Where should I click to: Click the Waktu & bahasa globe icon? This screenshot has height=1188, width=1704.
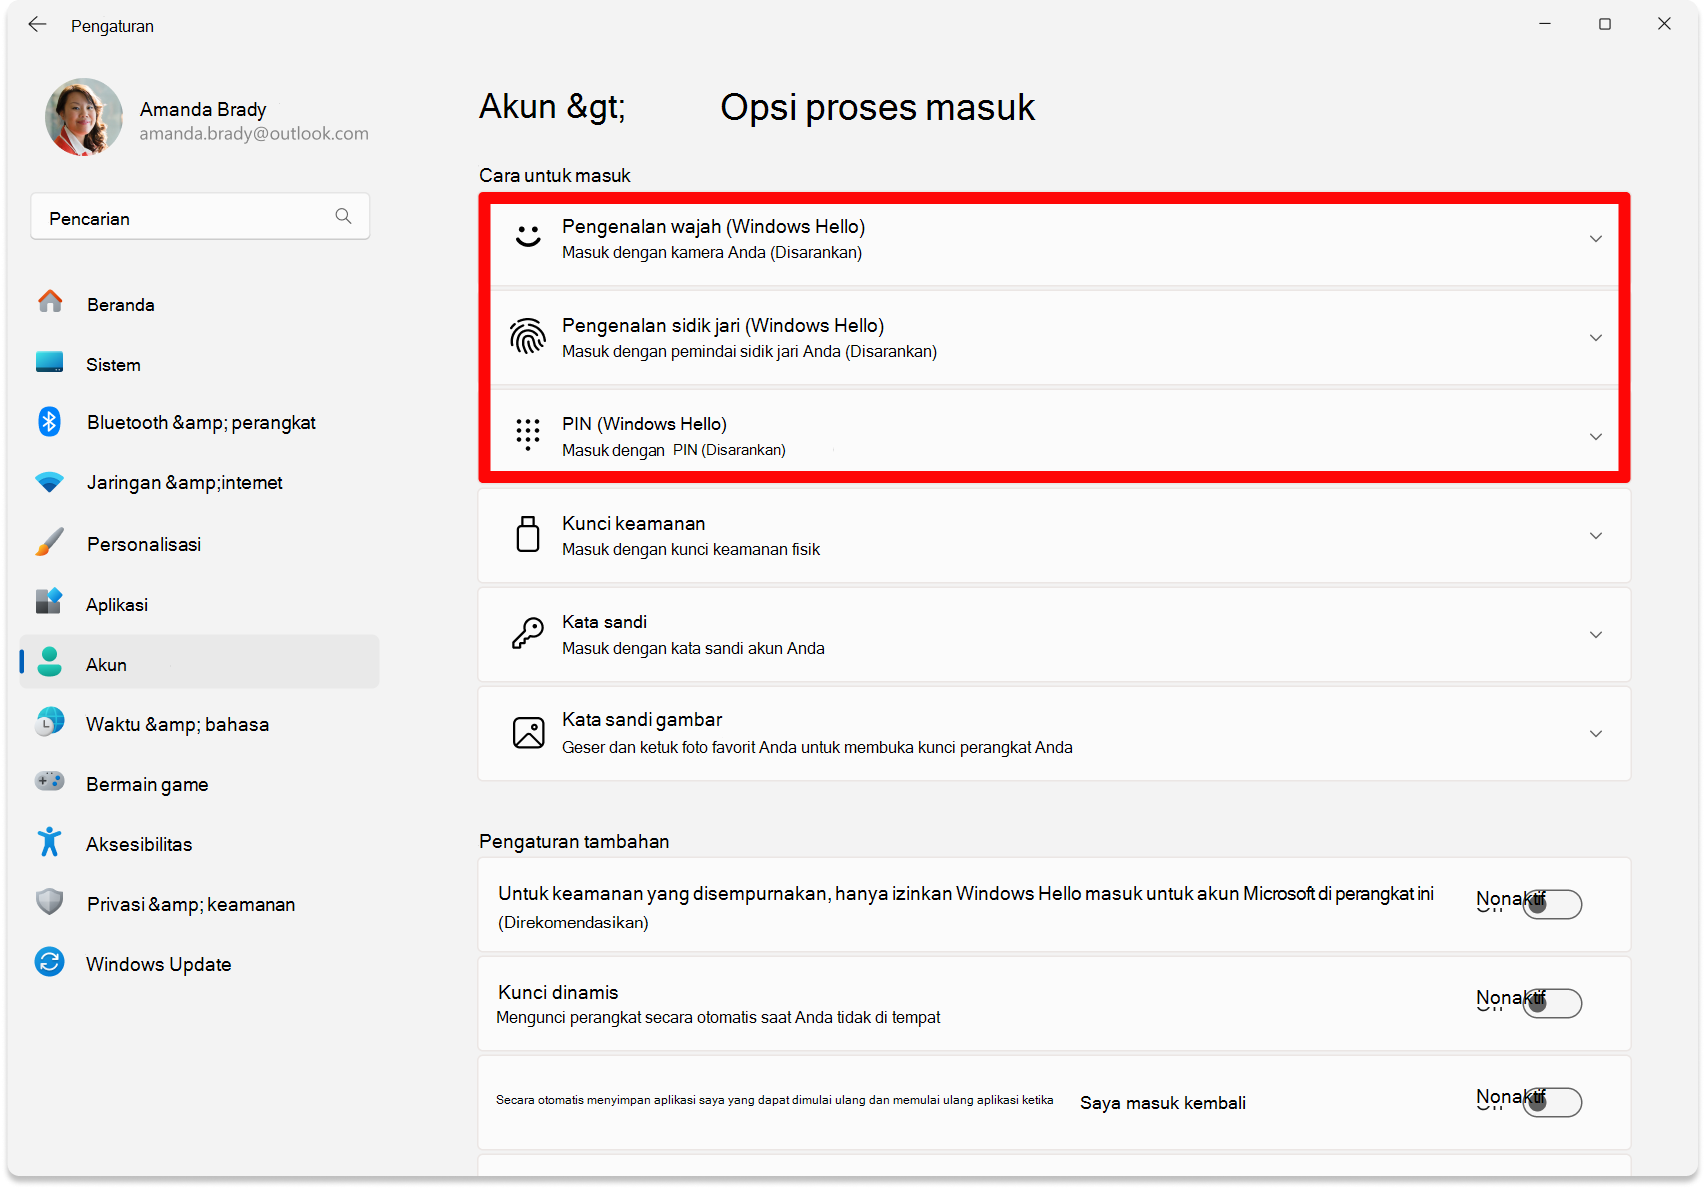[x=50, y=722]
